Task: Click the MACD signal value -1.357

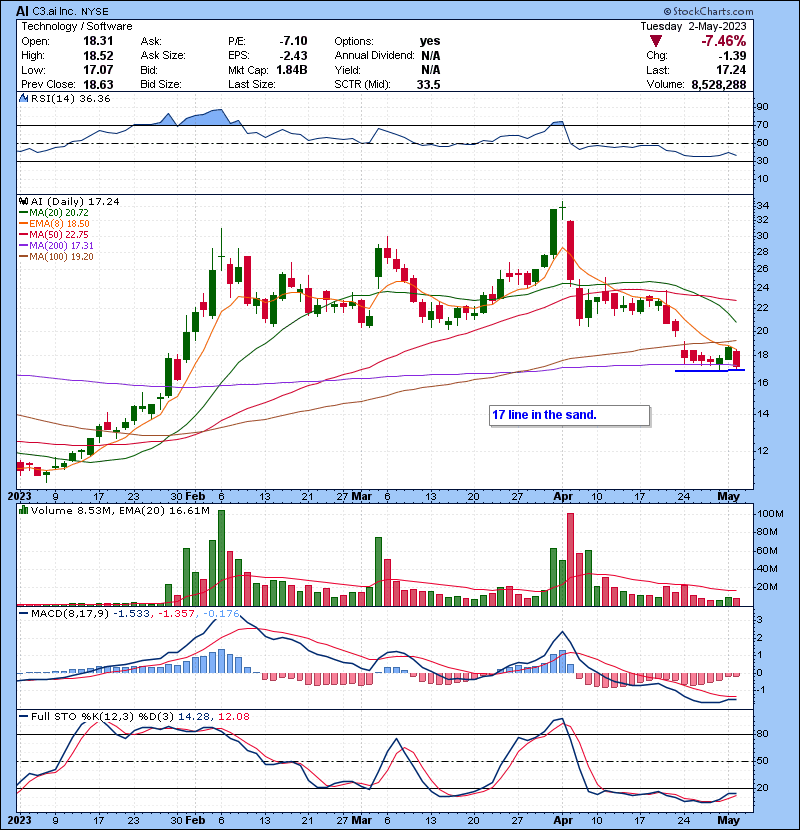Action: (176, 614)
